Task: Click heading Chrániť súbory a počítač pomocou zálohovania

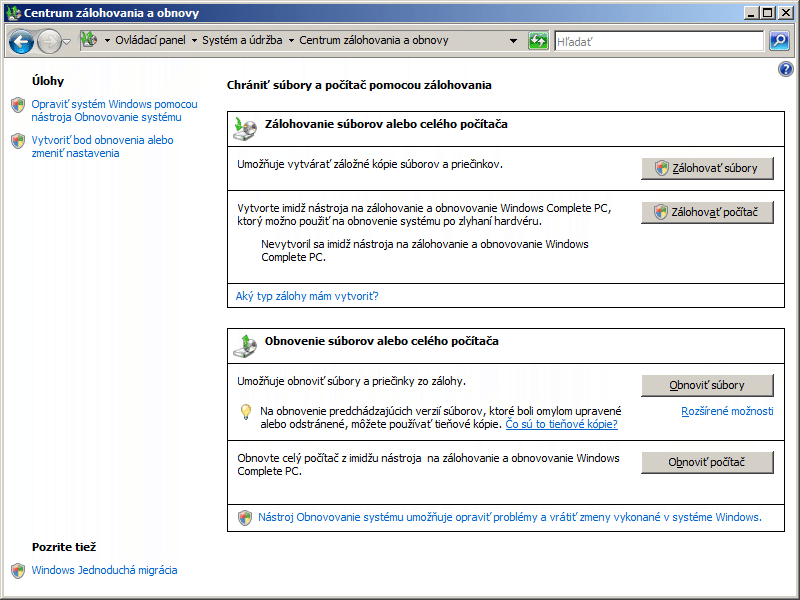Action: pos(359,85)
